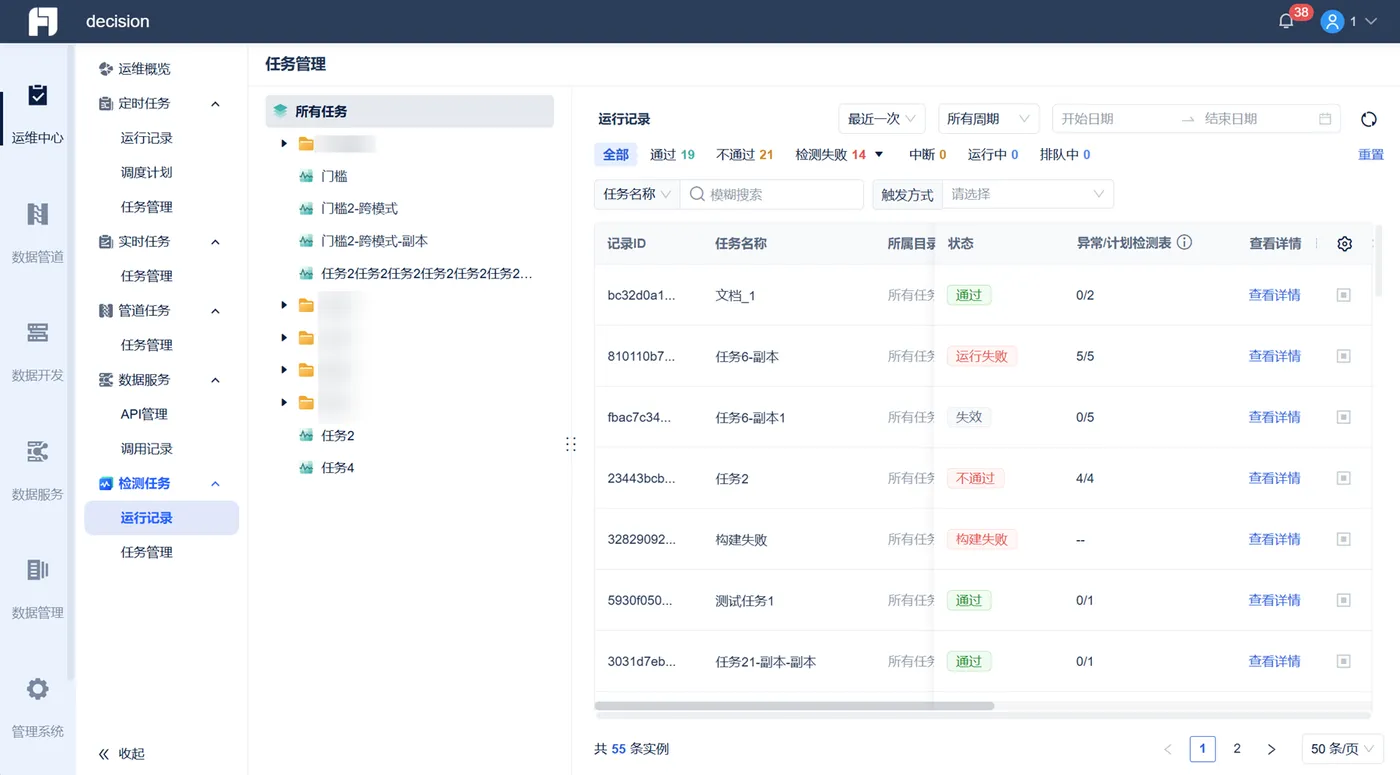Click the row action icon for 测试任务1

coord(1344,600)
